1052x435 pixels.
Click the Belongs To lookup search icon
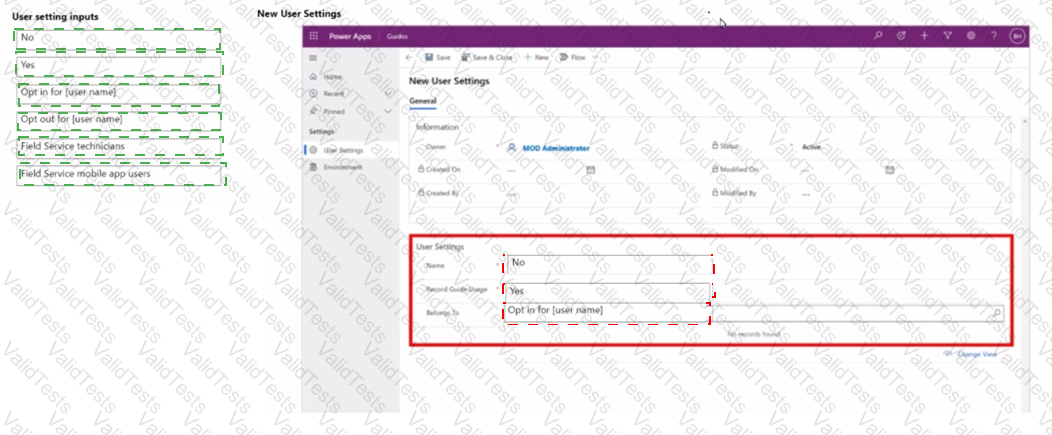point(996,313)
